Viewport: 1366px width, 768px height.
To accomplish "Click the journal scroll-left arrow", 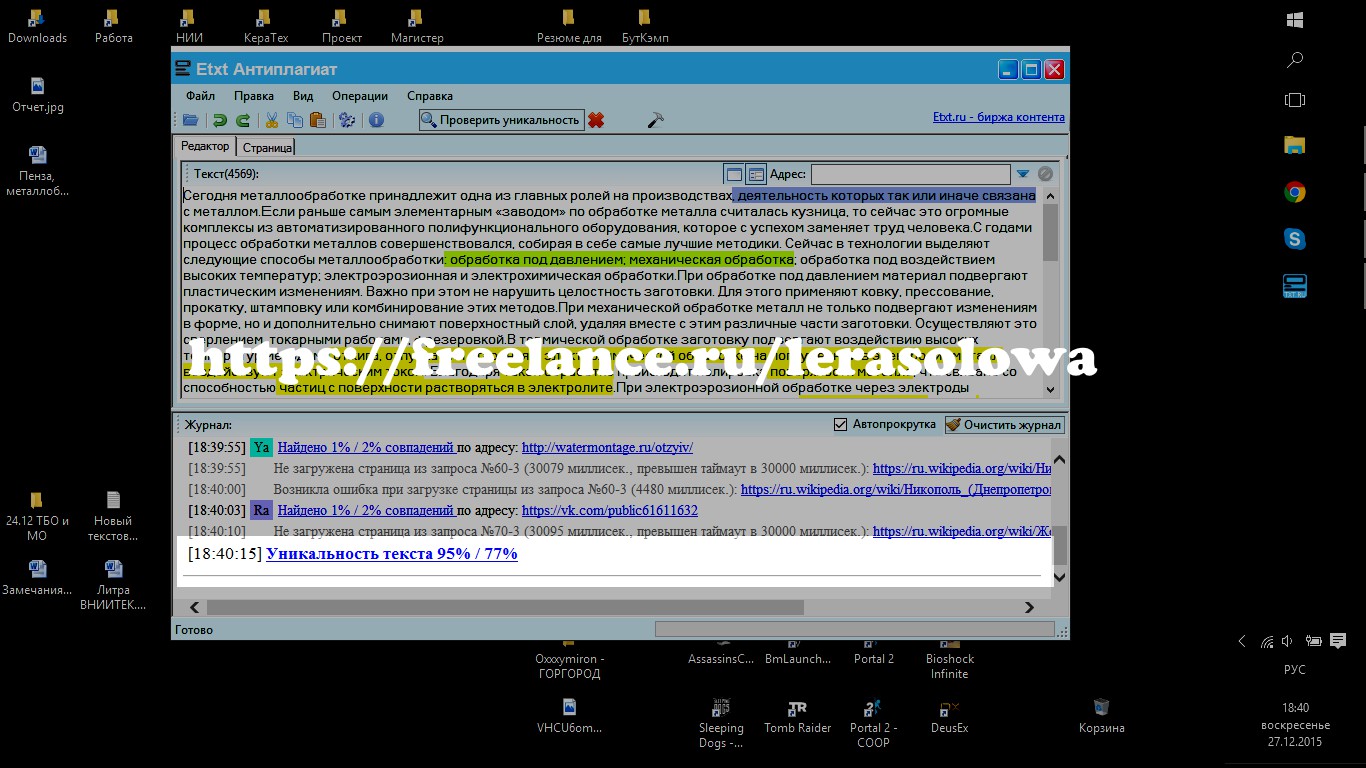I will coord(195,607).
